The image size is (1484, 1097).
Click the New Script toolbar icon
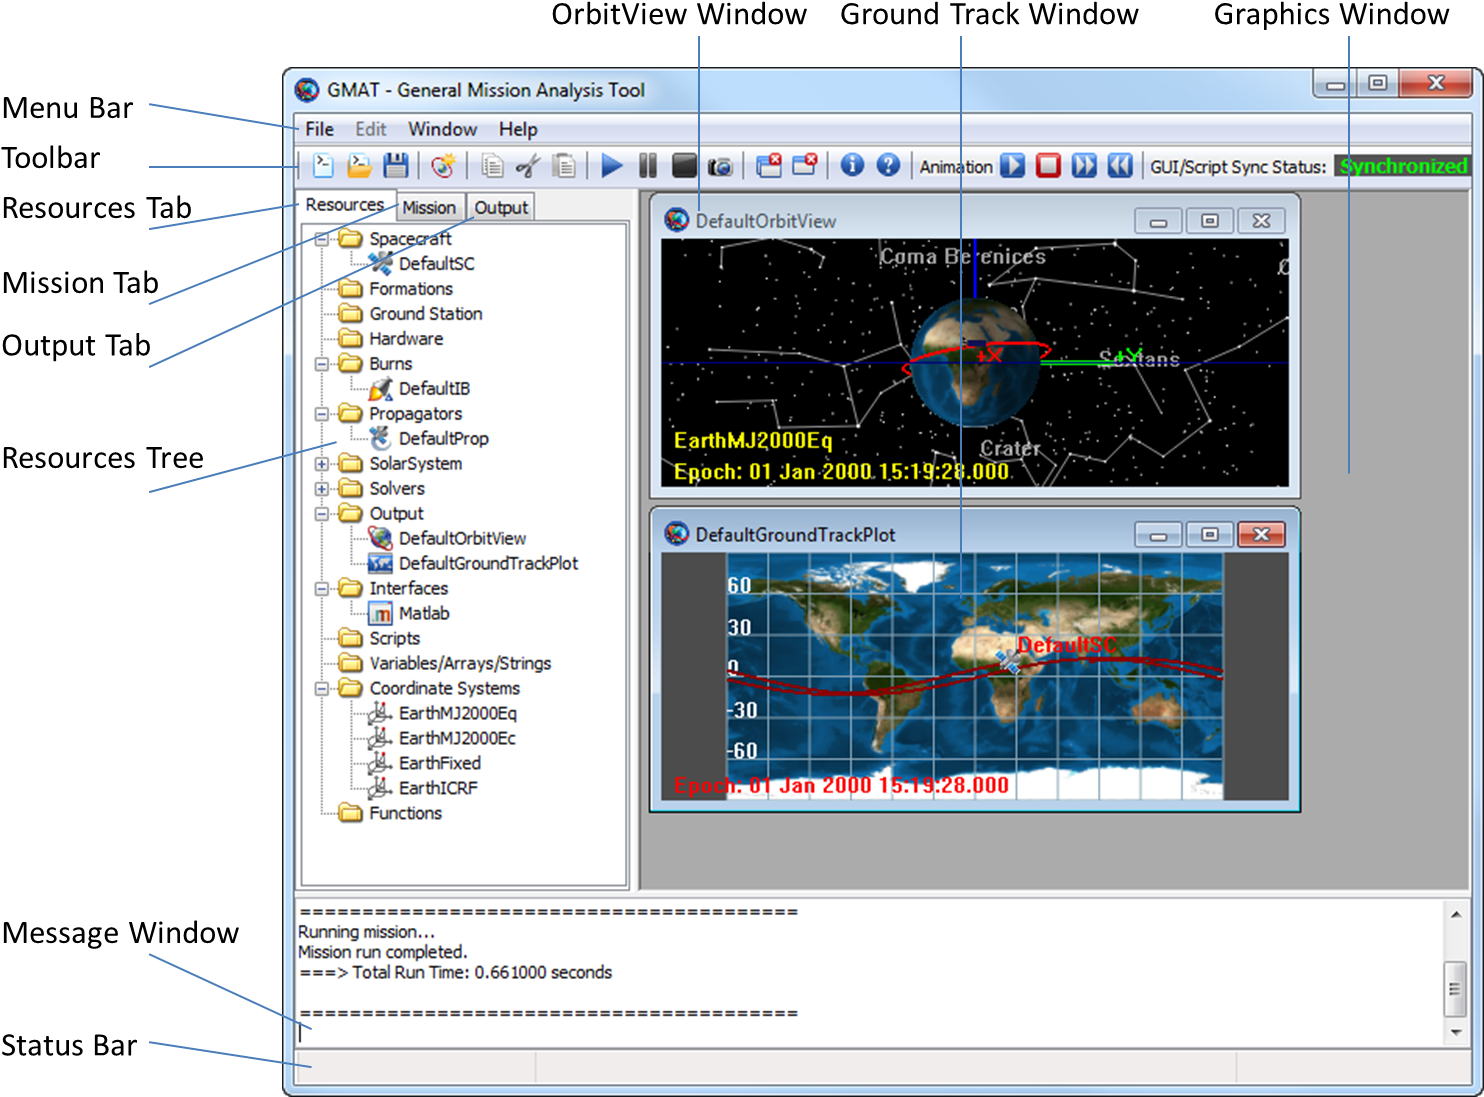(x=323, y=166)
